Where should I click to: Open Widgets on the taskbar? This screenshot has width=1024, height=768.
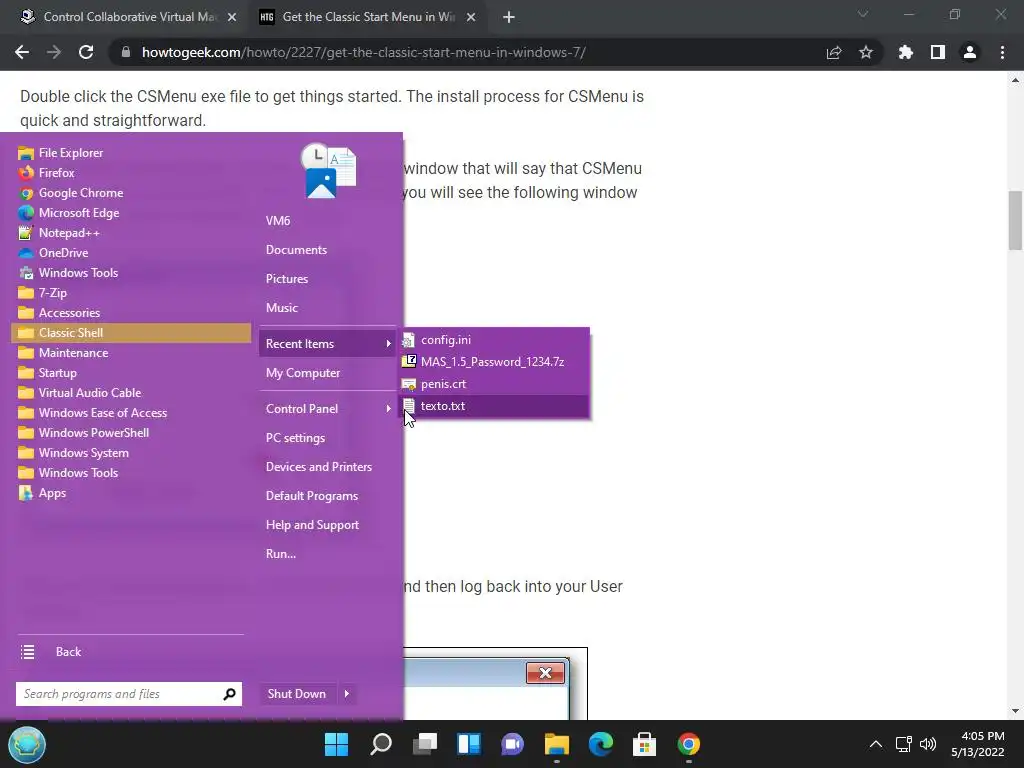tap(469, 744)
